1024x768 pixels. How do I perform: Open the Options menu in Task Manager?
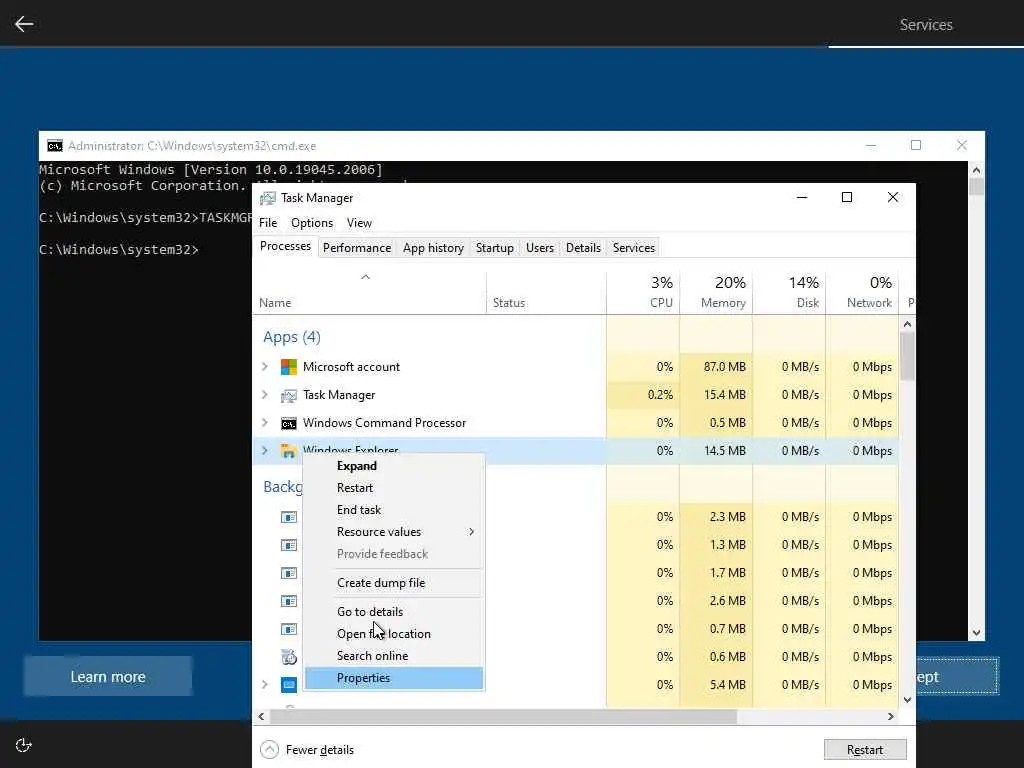312,223
